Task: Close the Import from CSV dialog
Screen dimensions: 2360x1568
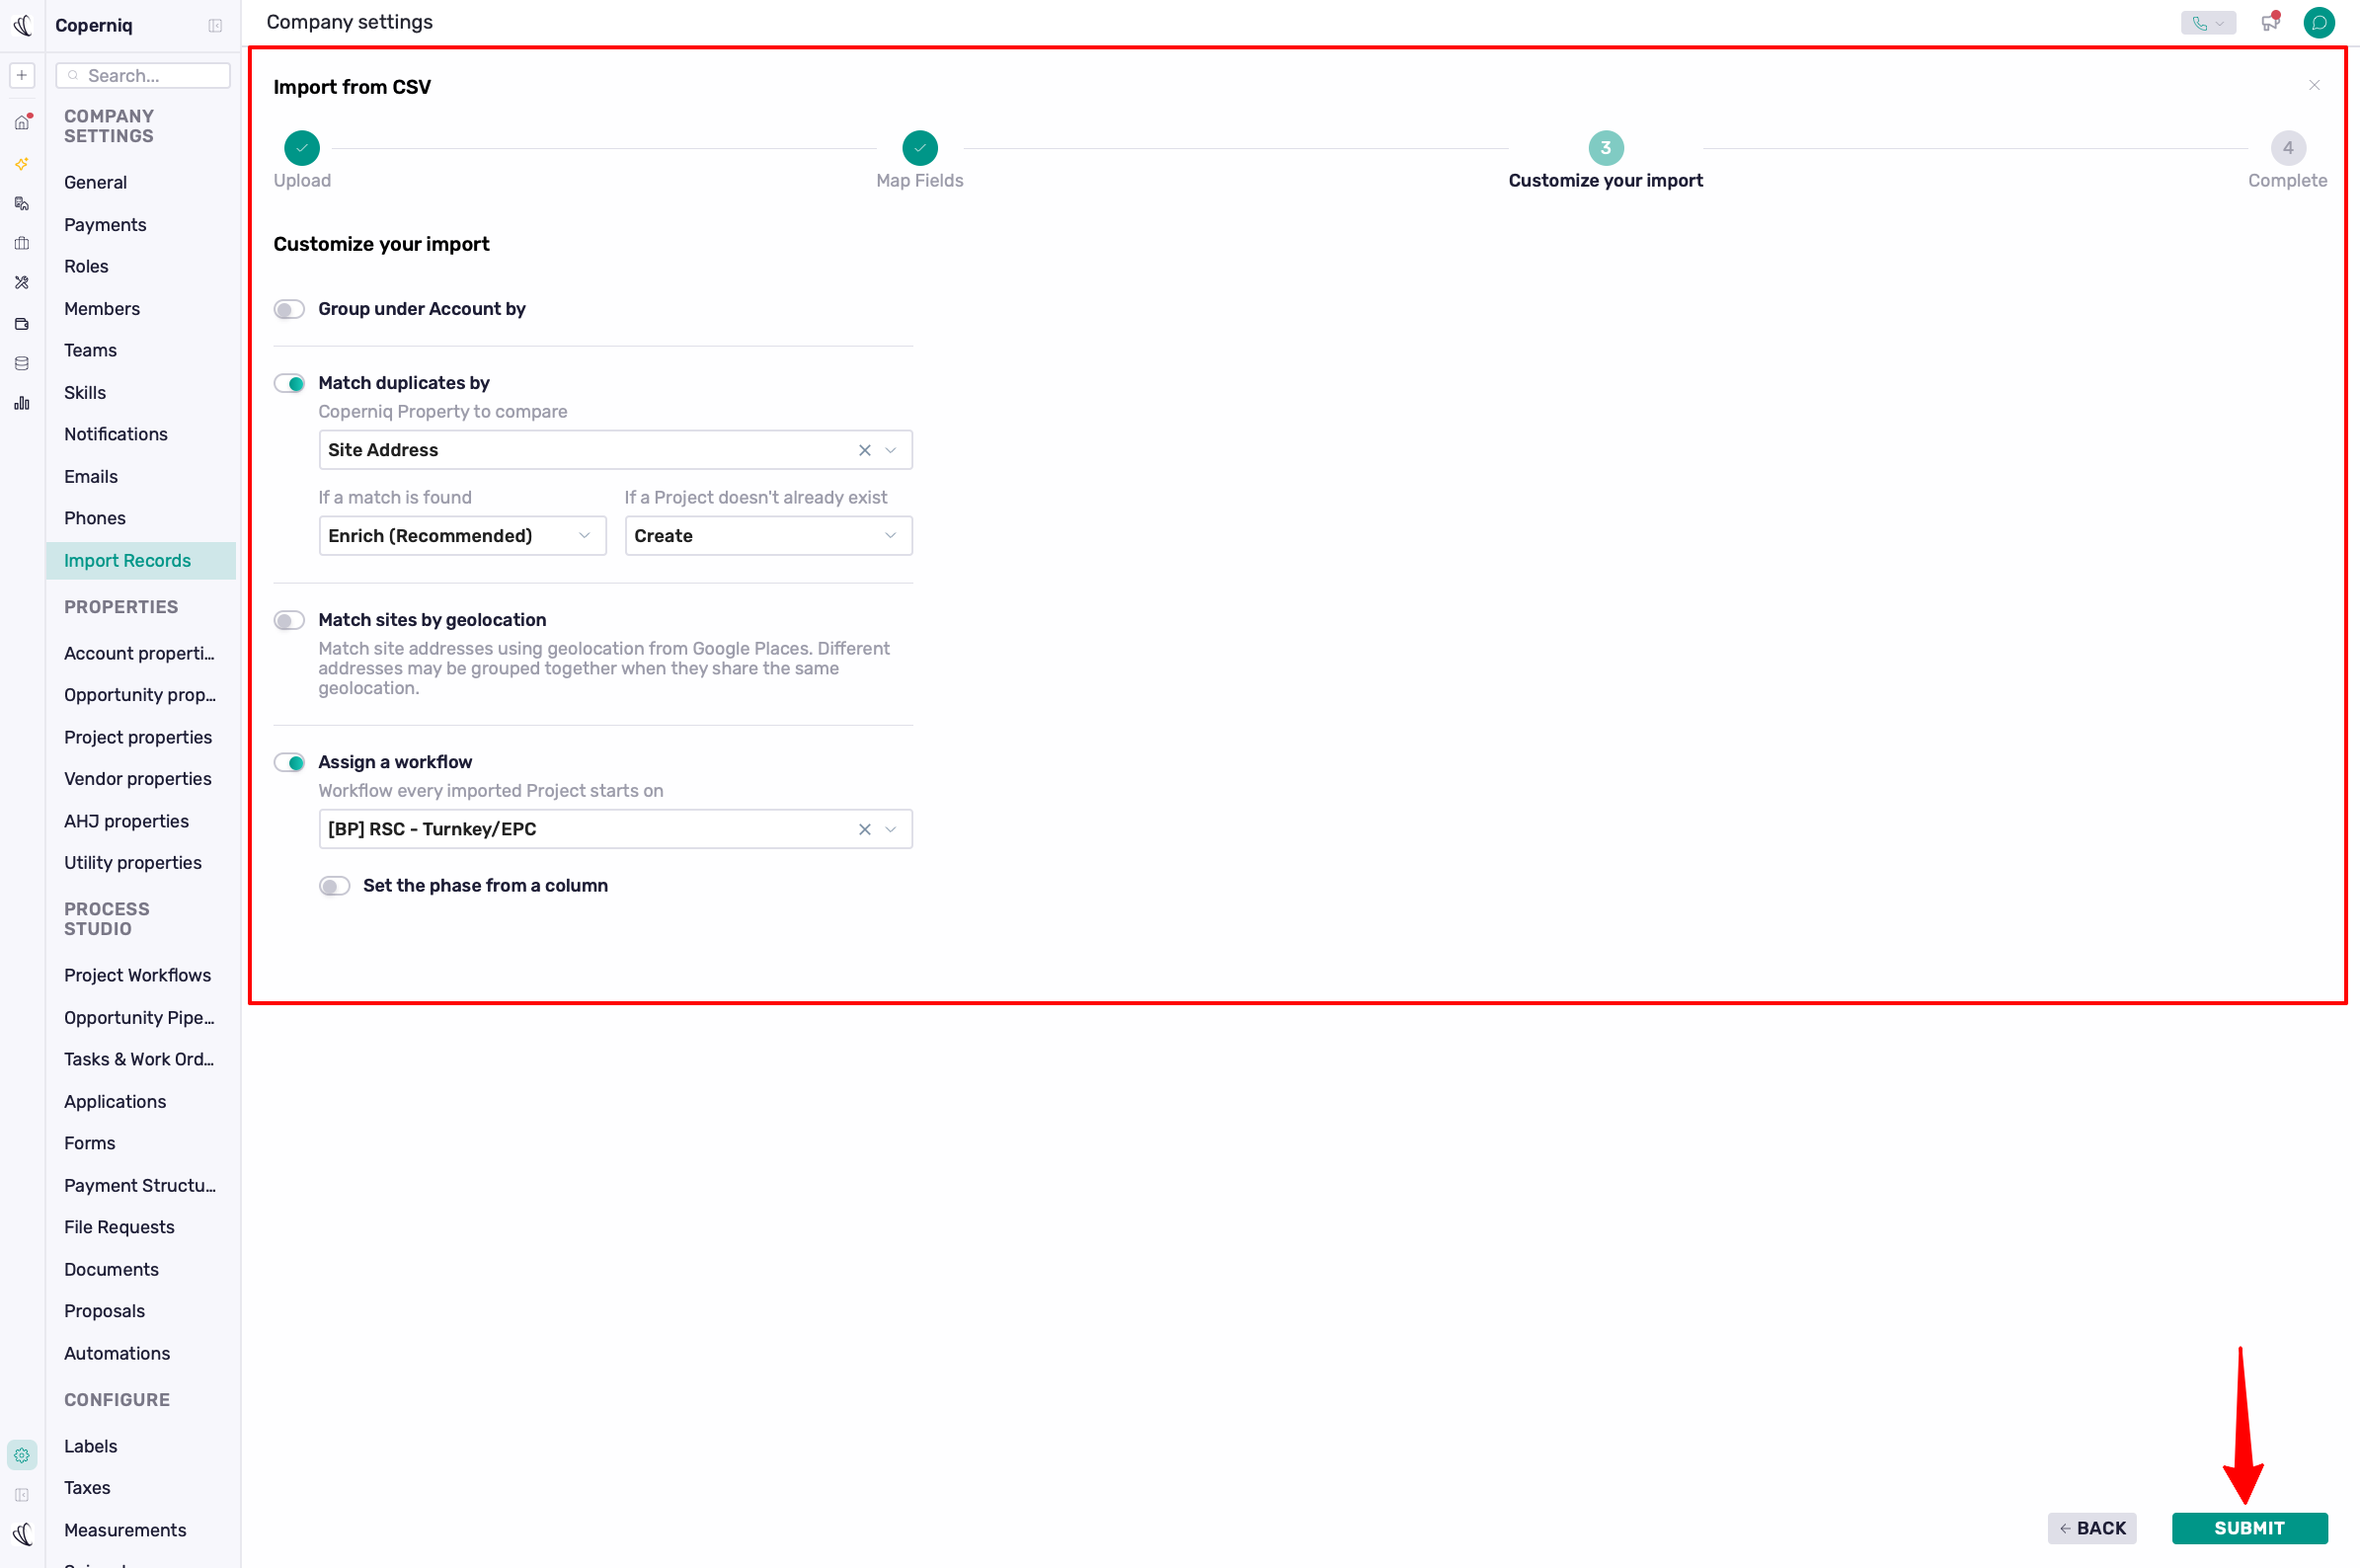Action: coord(2314,85)
